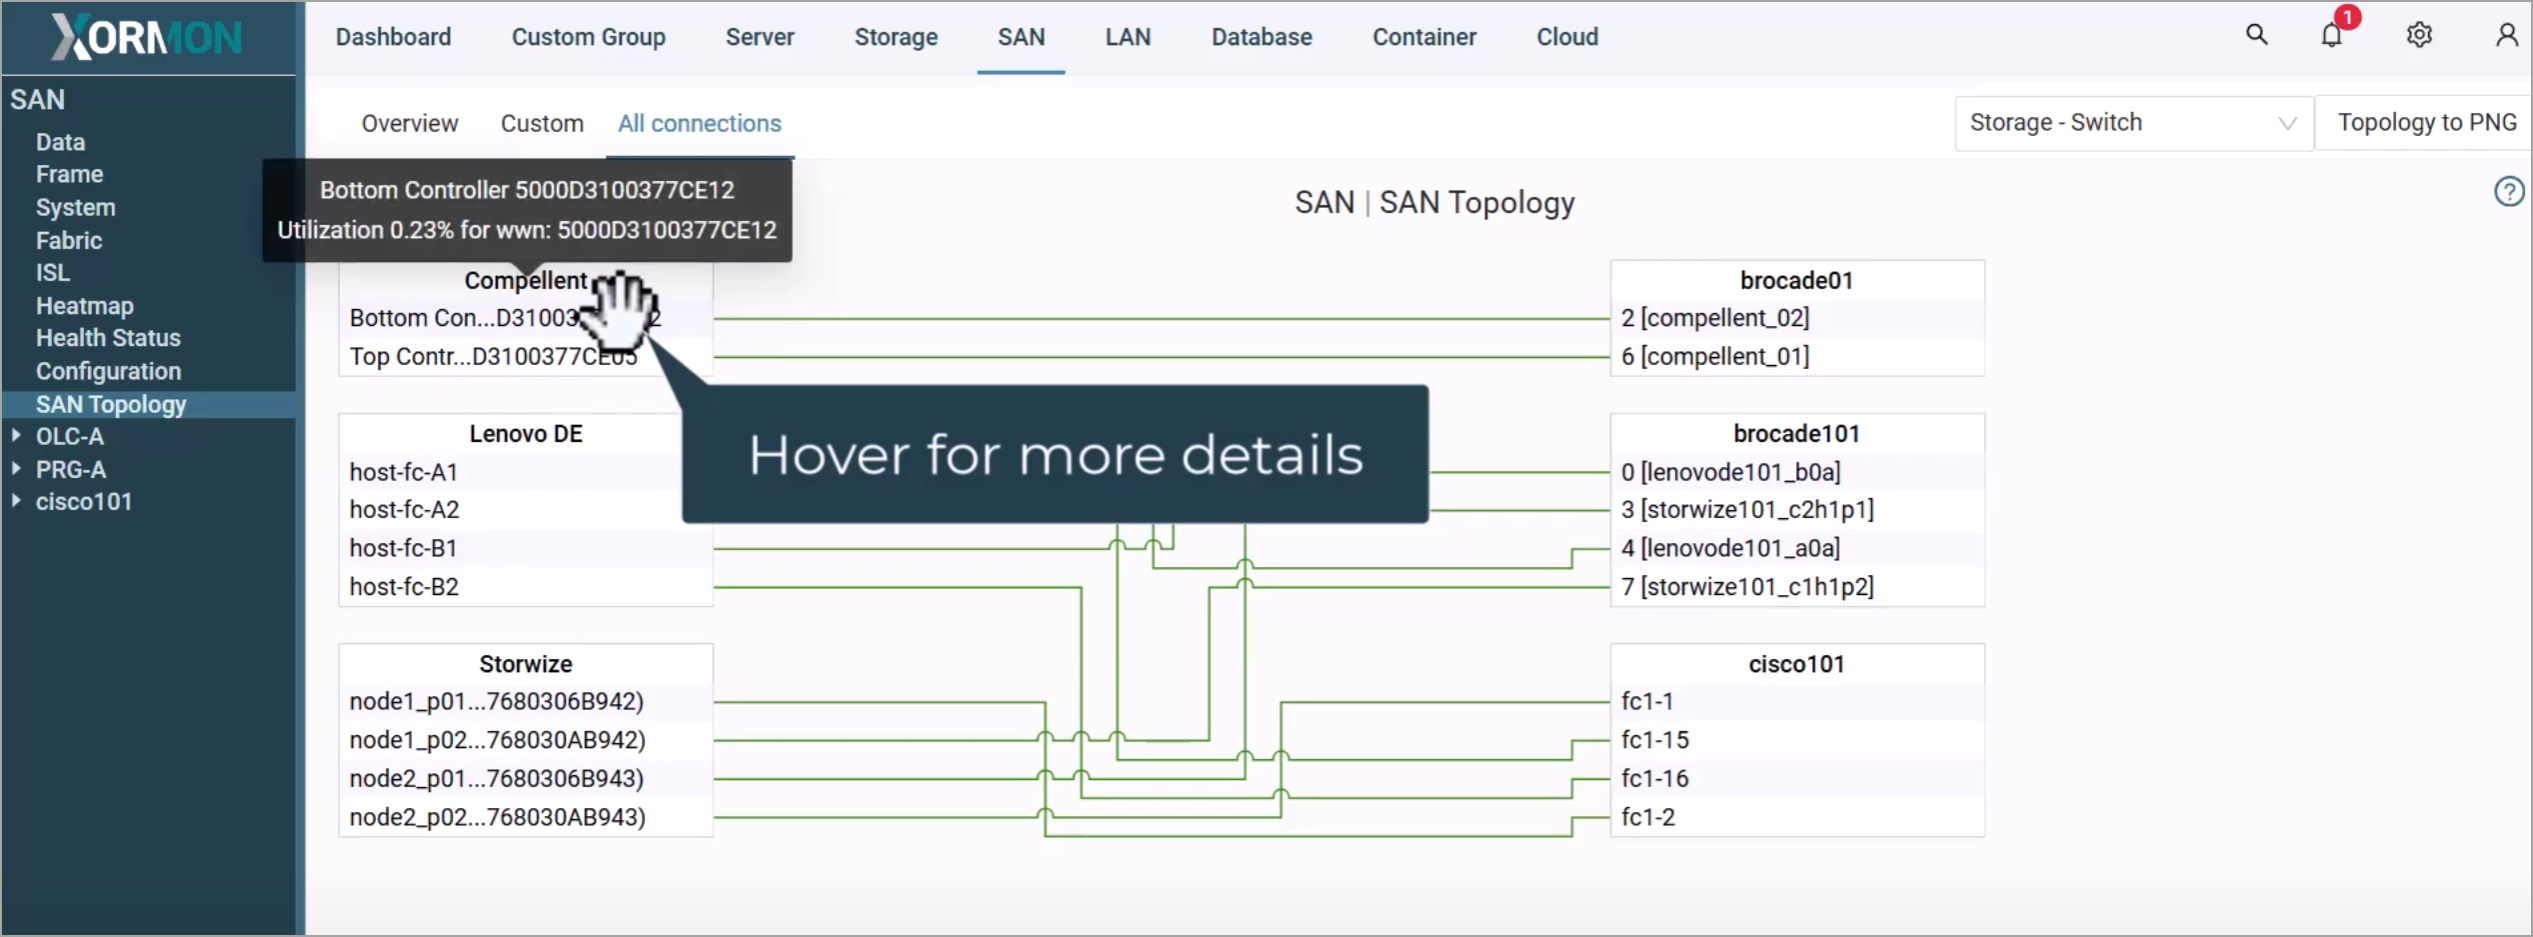Click host-fc-A1 in Lenovo DE
Image resolution: width=2533 pixels, height=937 pixels.
(x=403, y=472)
